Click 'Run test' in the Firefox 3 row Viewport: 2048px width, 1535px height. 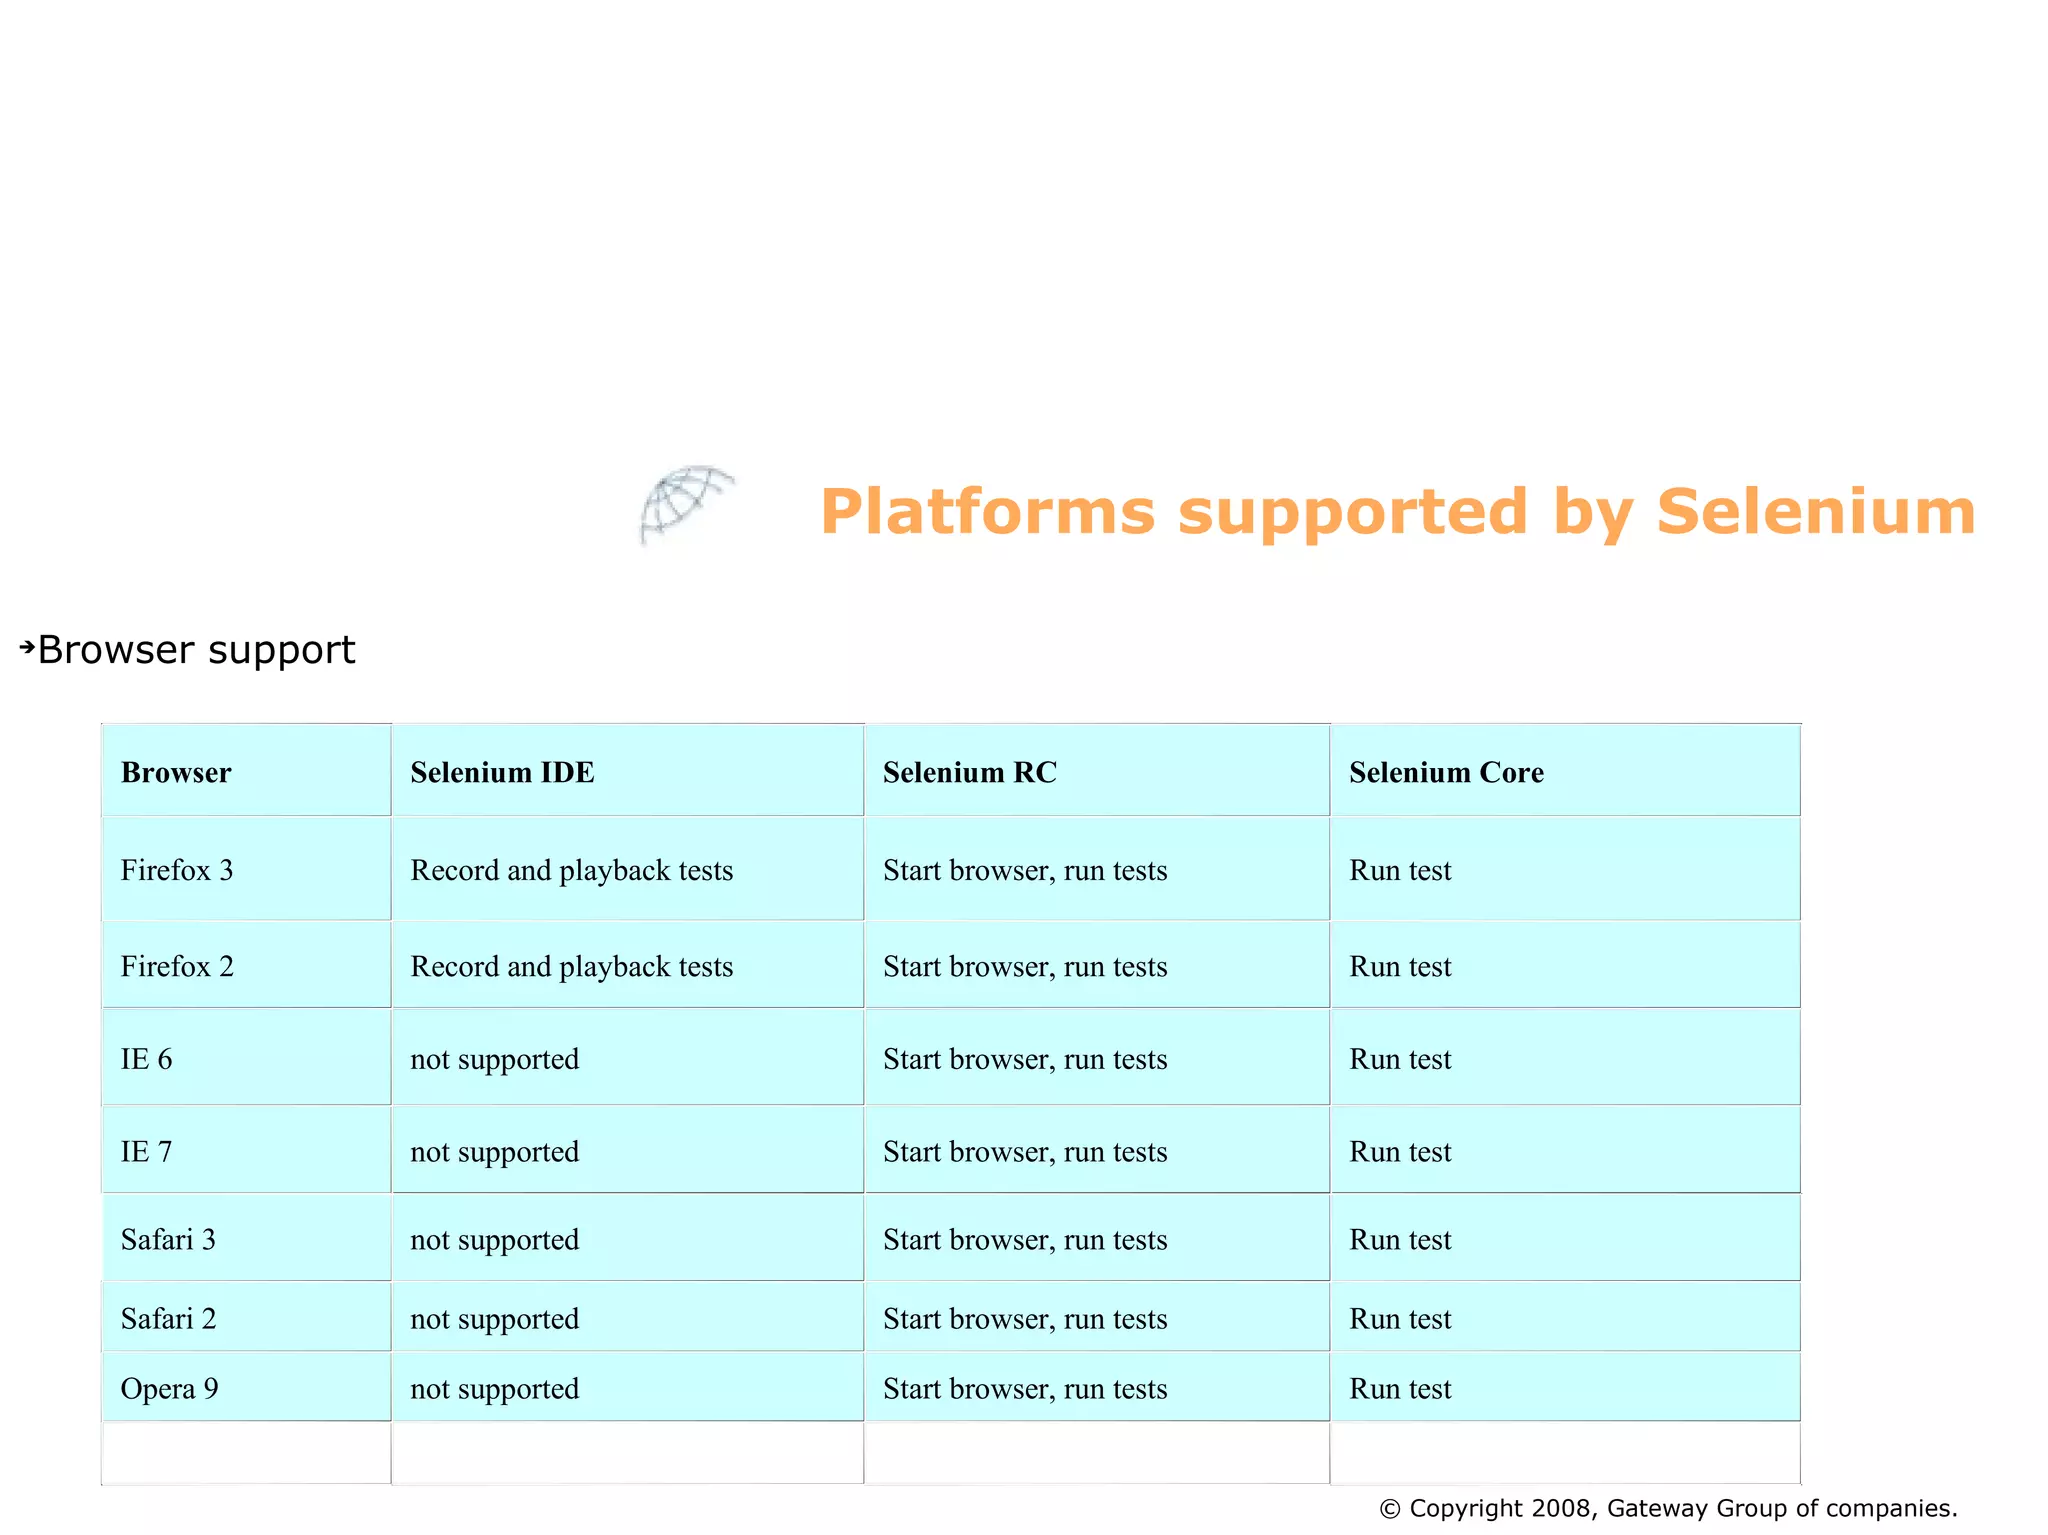(1400, 870)
